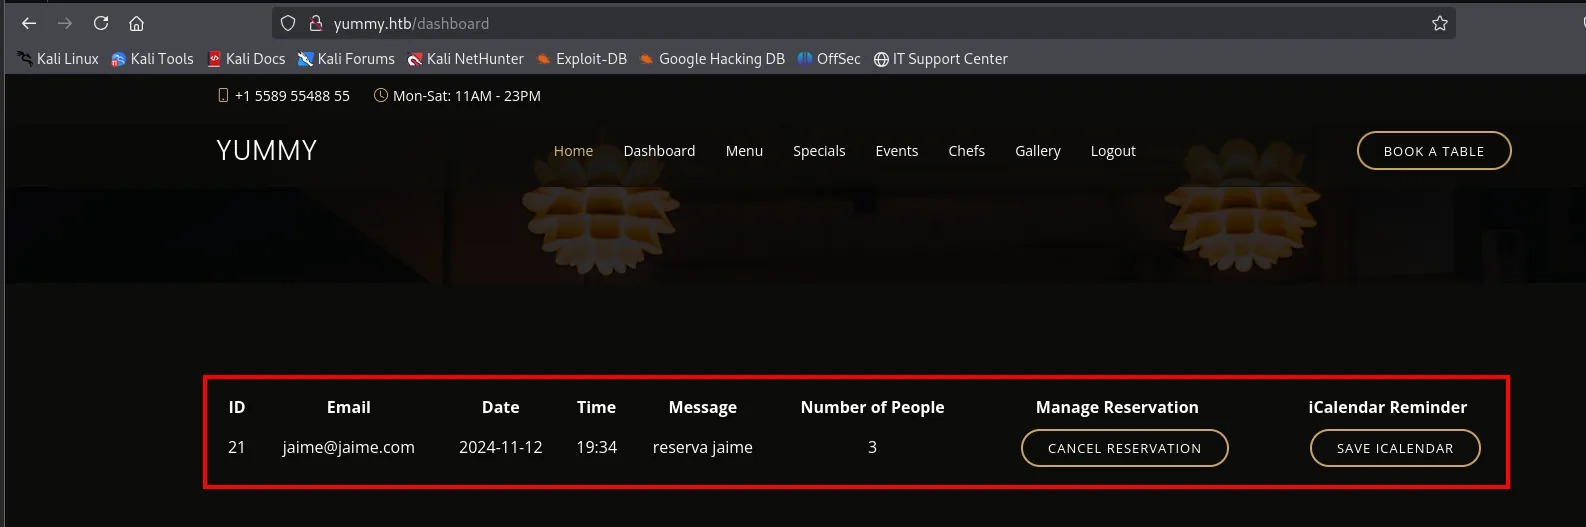Open the Events nav item
The image size is (1586, 527).
[897, 151]
